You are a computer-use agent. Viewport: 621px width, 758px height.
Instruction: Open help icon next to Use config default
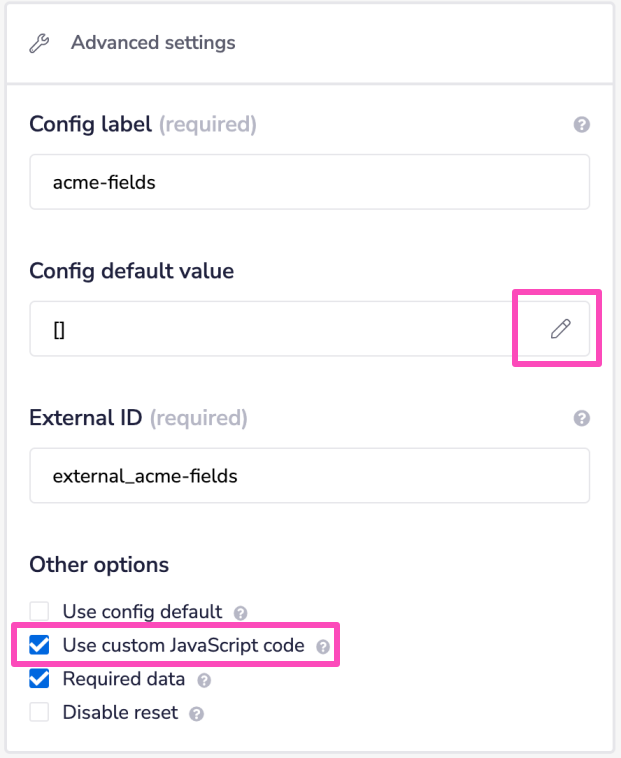tap(240, 612)
